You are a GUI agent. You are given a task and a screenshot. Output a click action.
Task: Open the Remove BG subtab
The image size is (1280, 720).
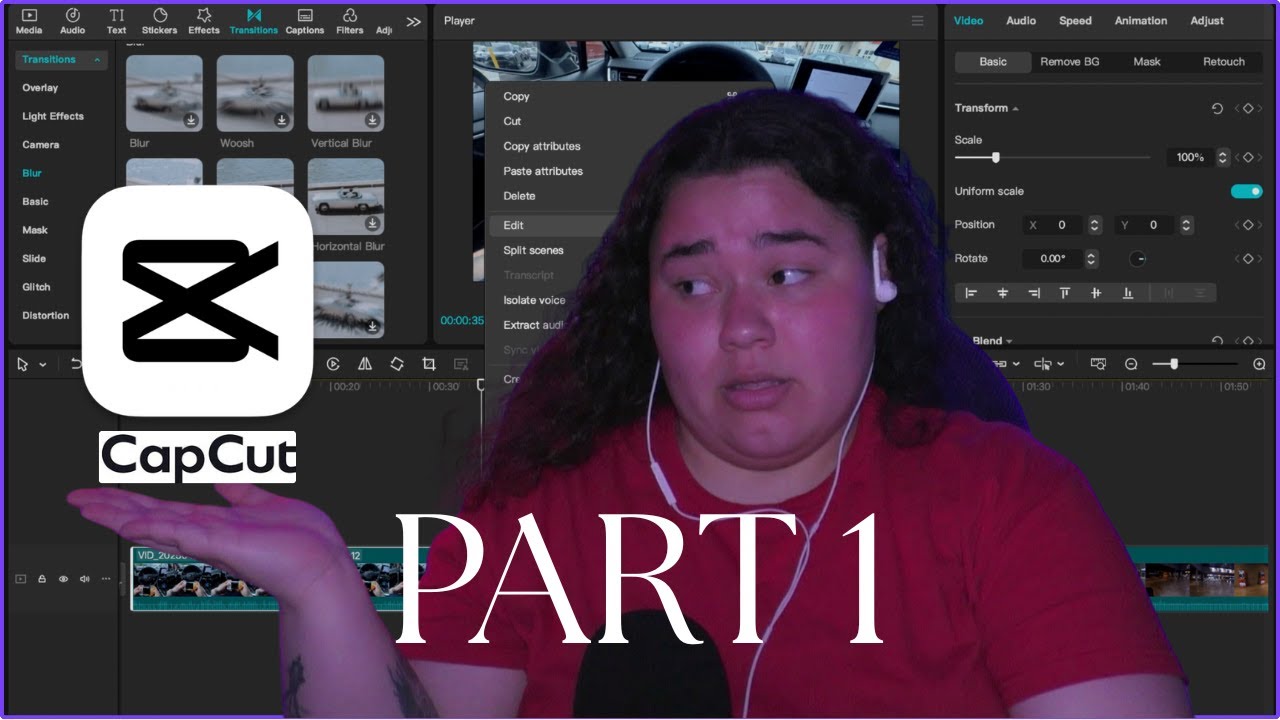(1069, 62)
